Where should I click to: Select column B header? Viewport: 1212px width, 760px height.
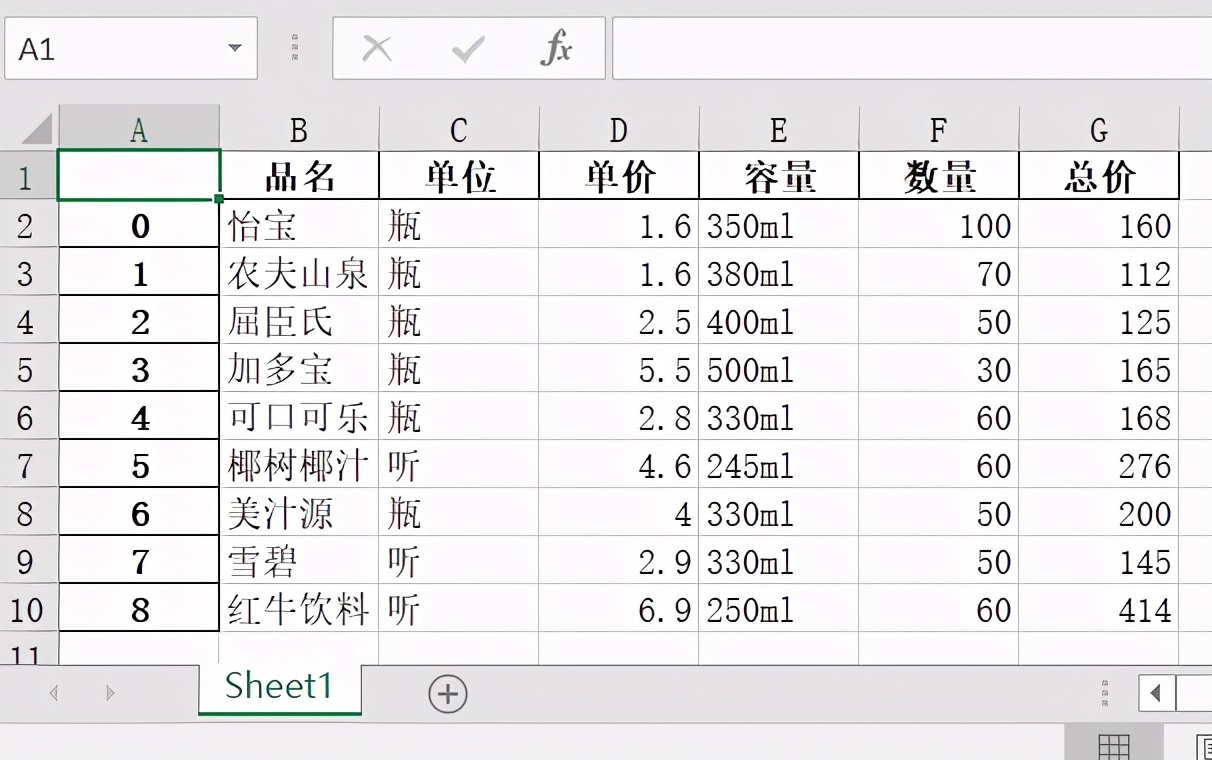pos(299,128)
